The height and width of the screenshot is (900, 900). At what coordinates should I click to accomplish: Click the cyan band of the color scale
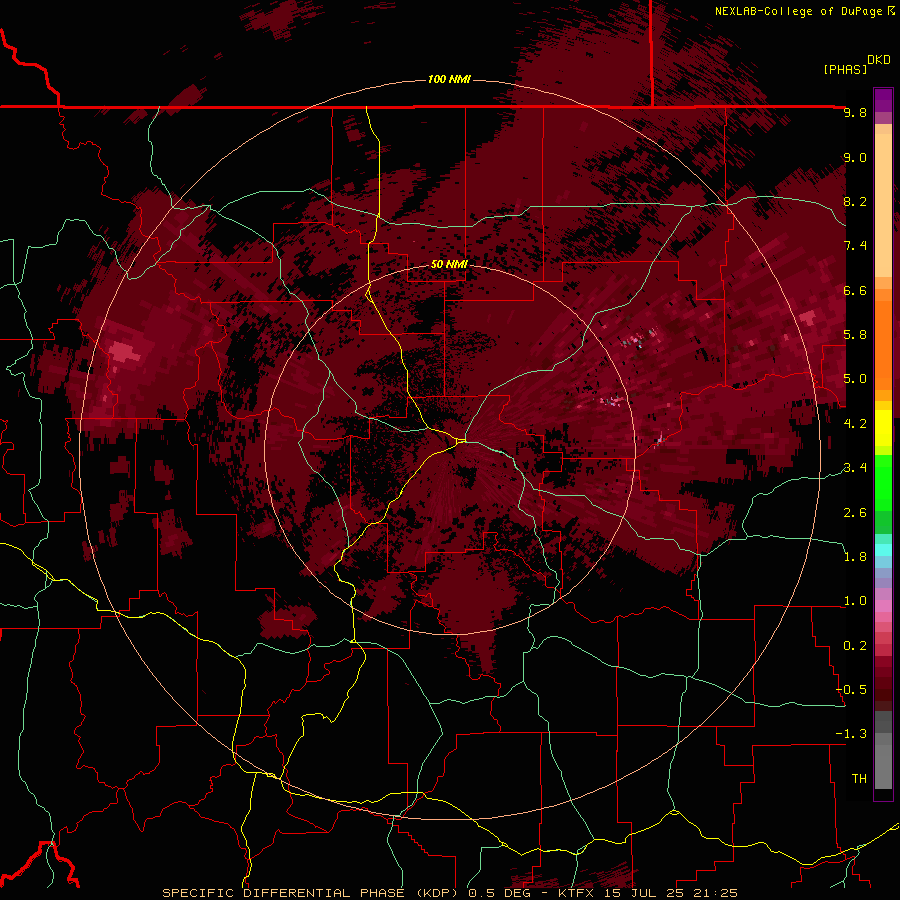point(883,549)
